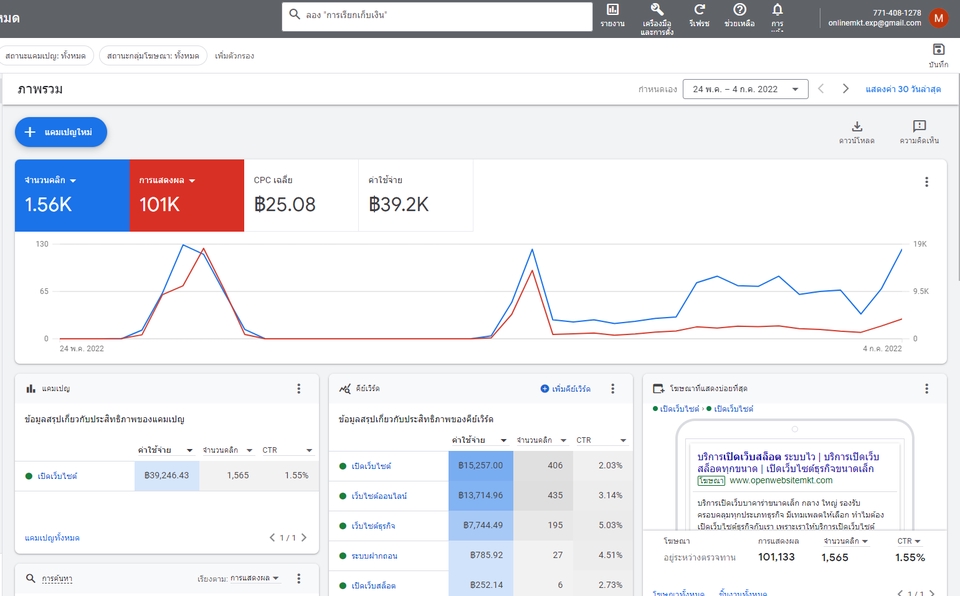Open the เว็บไซต์ออนไลน์ keyword link
Screen dimensions: 960x596
pos(379,496)
